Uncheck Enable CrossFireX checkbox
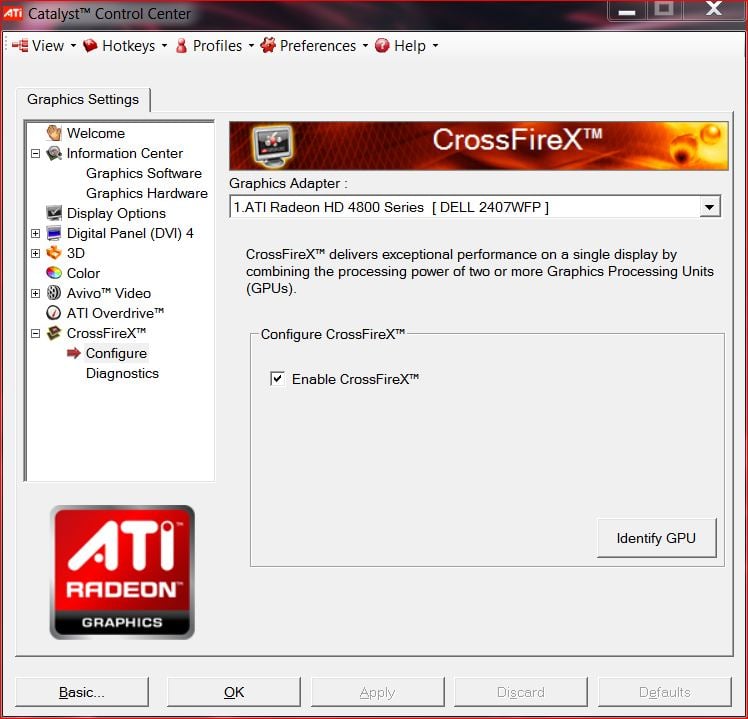This screenshot has width=748, height=719. point(277,379)
